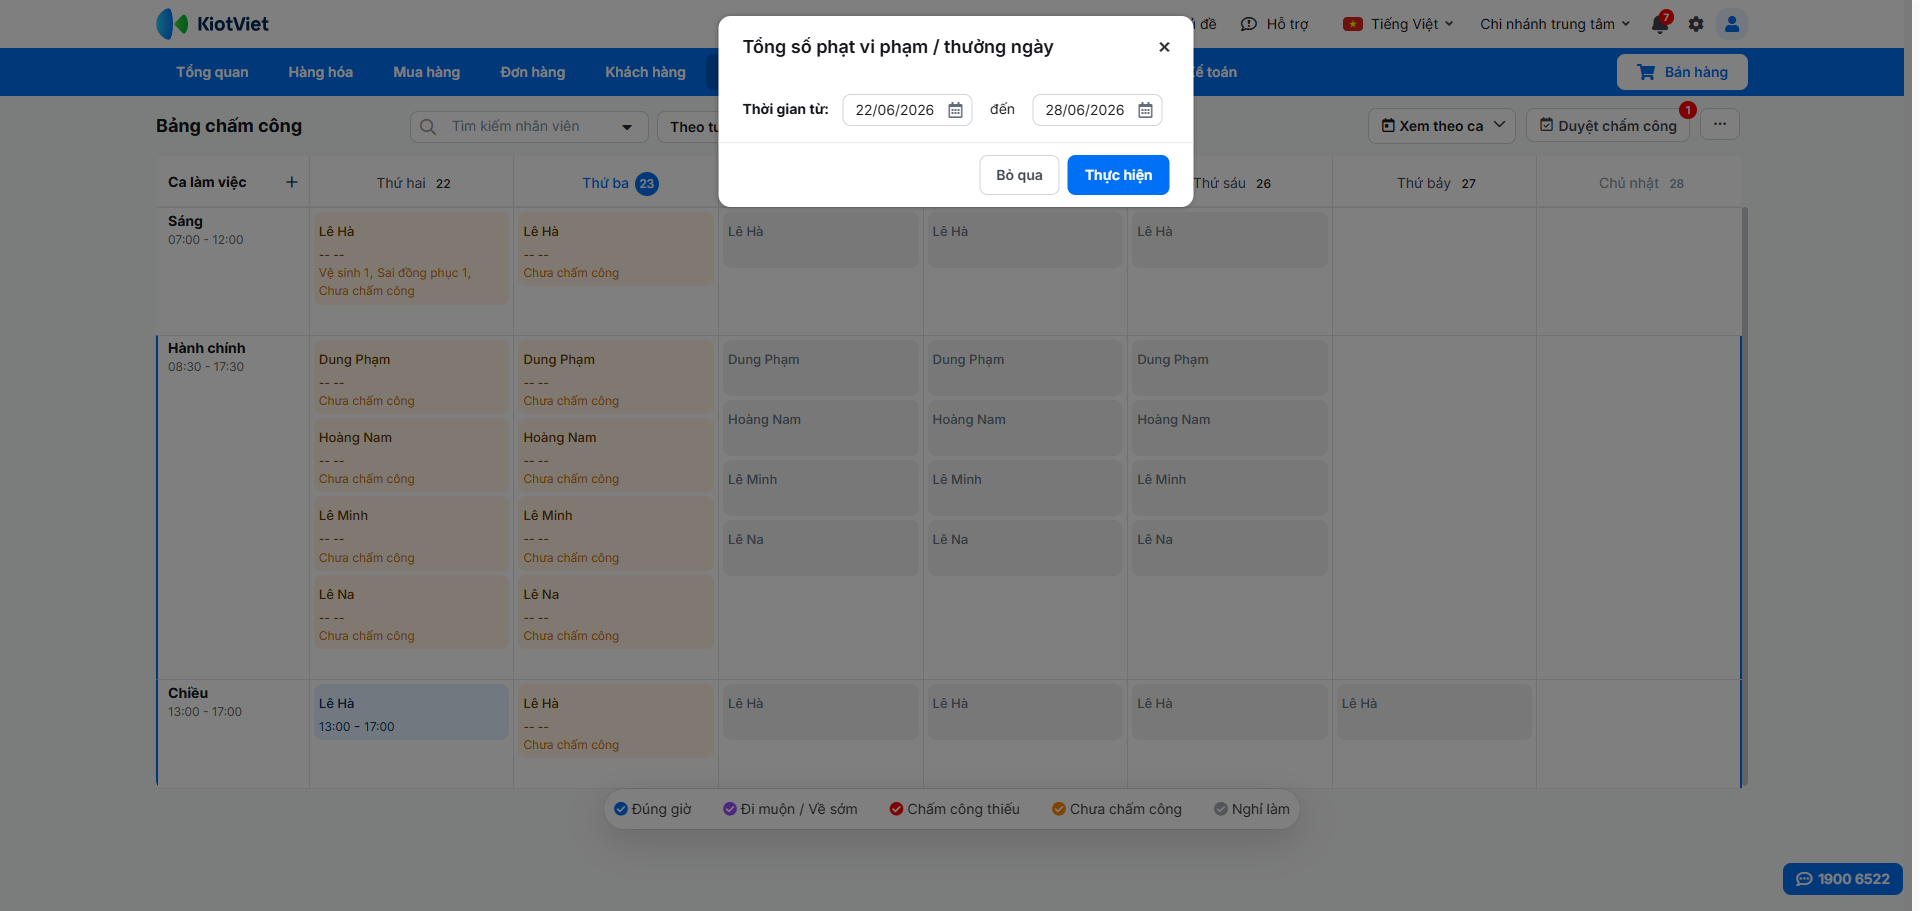Toggle the Chấm công thiếu legend filter
The image size is (1920, 911).
pyautogui.click(x=955, y=809)
